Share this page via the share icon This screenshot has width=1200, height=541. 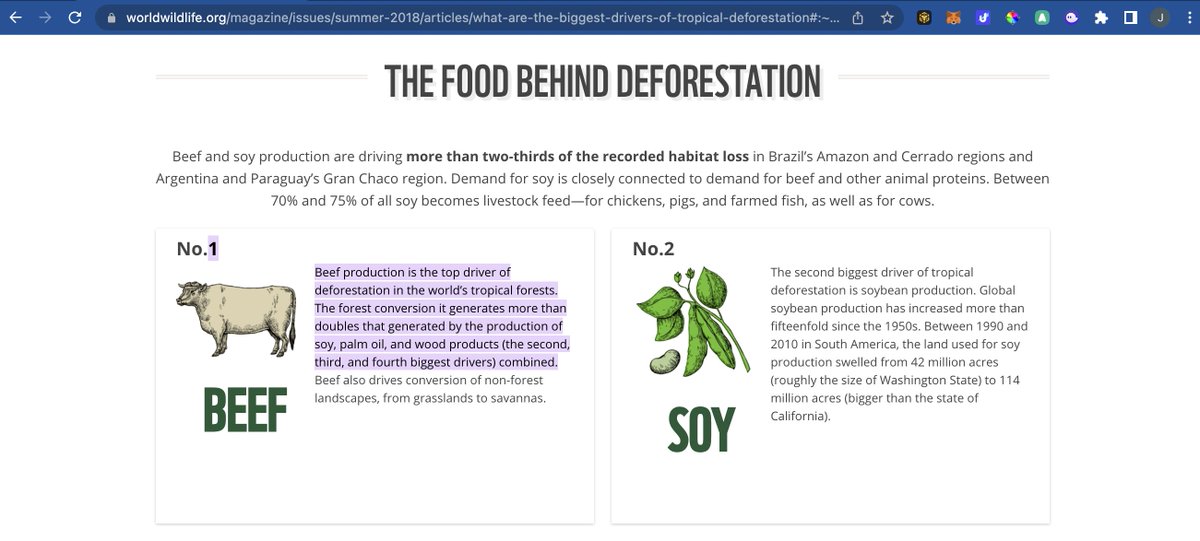coord(858,17)
